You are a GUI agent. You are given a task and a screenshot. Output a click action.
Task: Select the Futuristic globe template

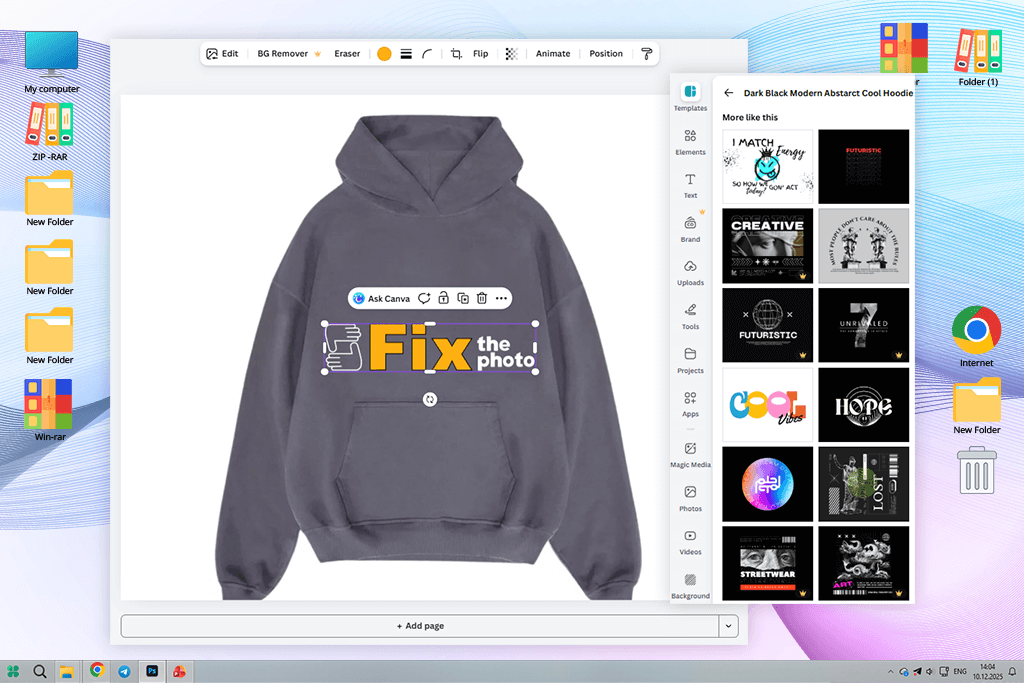(767, 325)
